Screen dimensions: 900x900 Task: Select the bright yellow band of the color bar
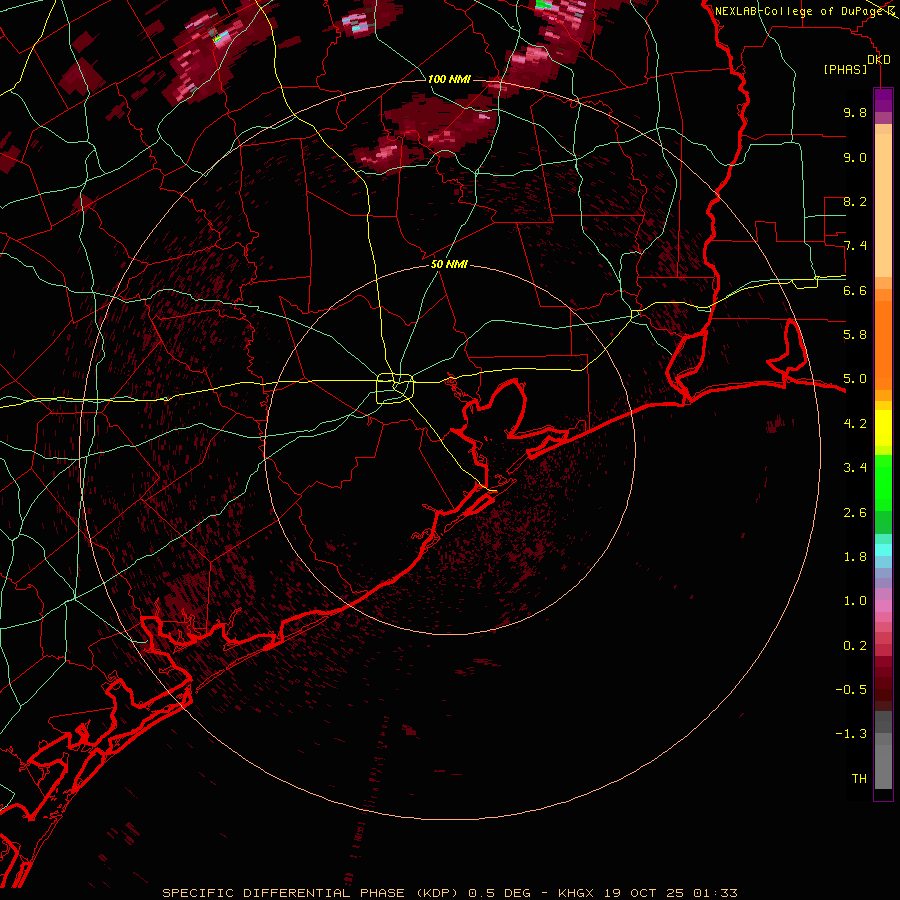883,428
